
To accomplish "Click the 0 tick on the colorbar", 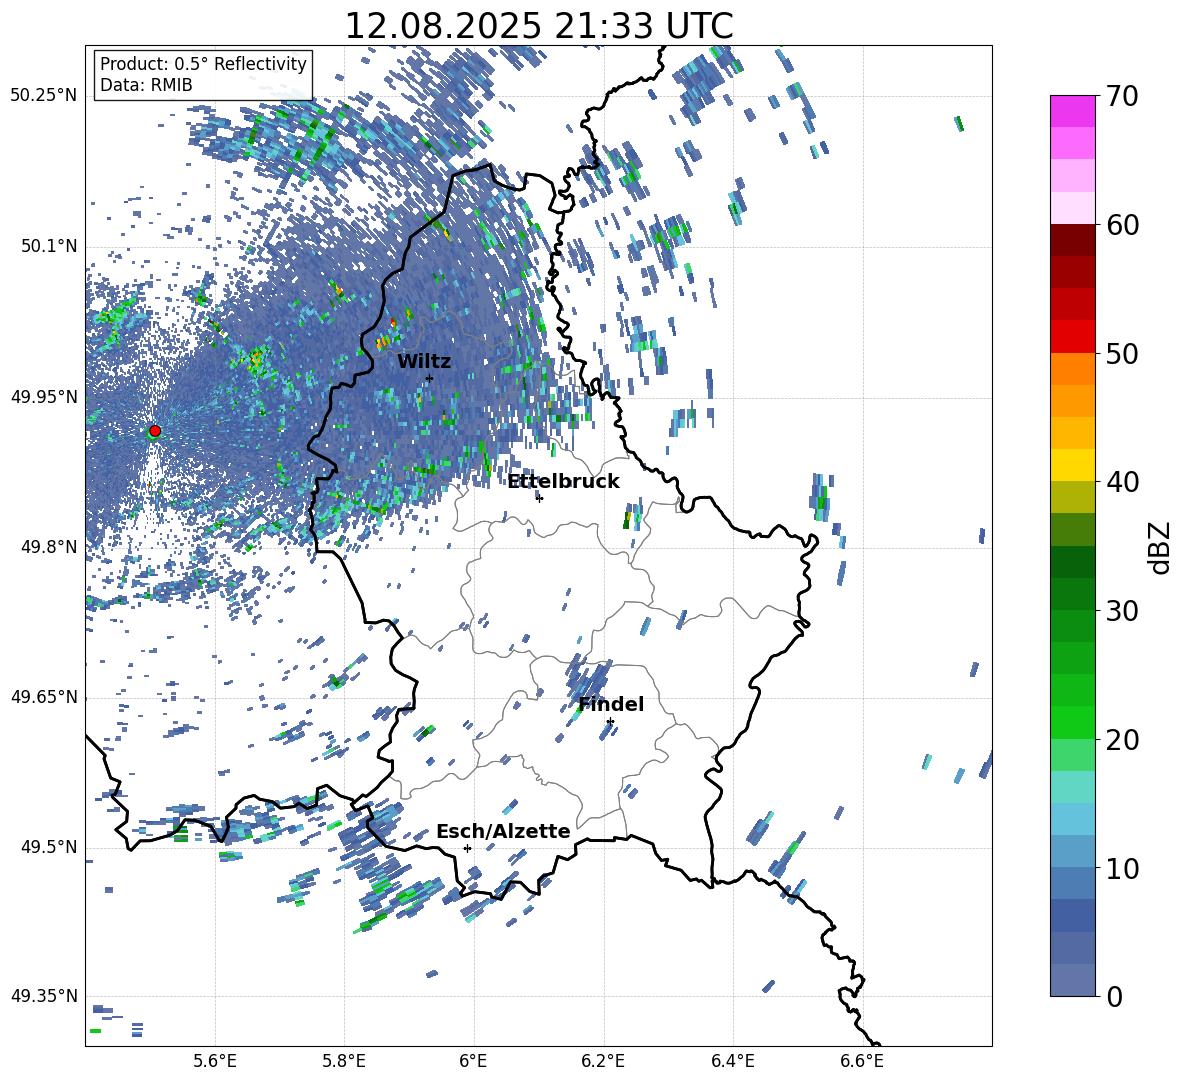I will coord(1114,997).
